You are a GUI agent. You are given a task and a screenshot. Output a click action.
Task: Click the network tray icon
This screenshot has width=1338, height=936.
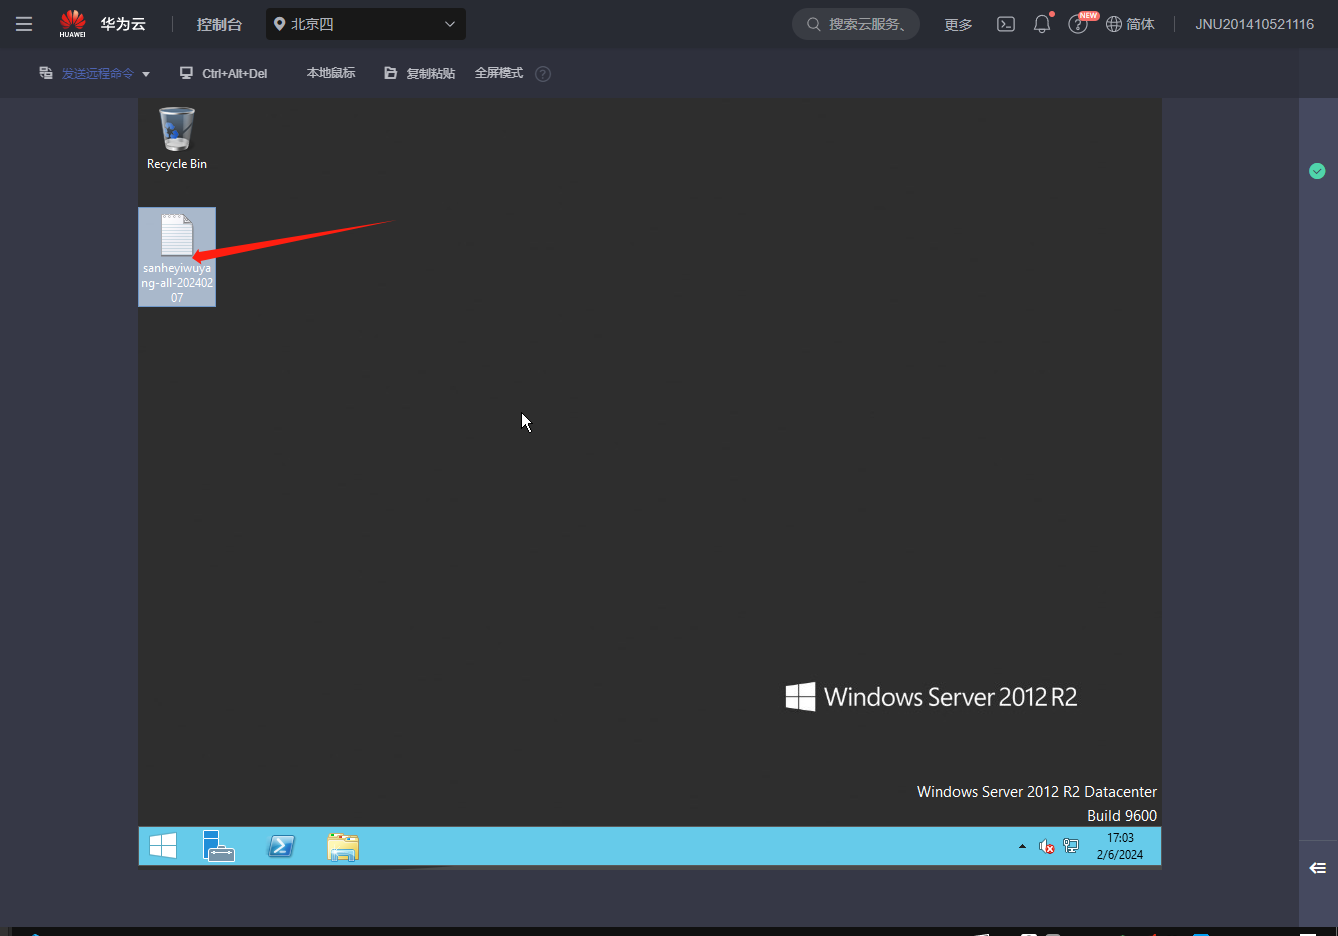coord(1071,846)
